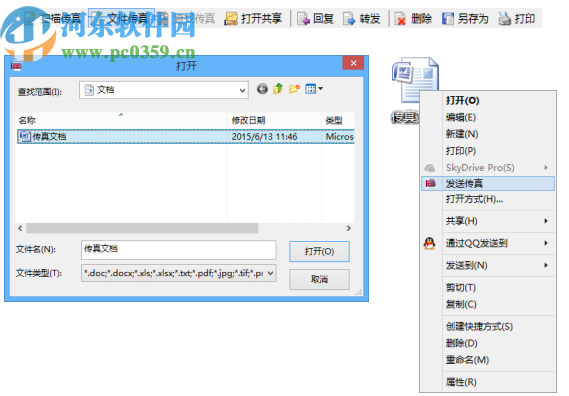Choose 剪切(T) in context menu
Image resolution: width=569 pixels, height=396 pixels.
tap(460, 288)
